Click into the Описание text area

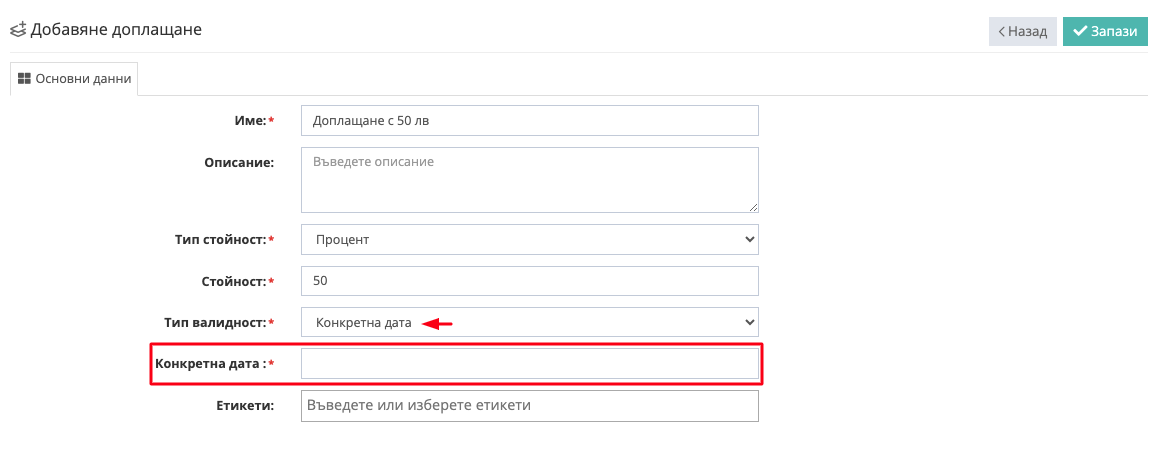pyautogui.click(x=529, y=180)
